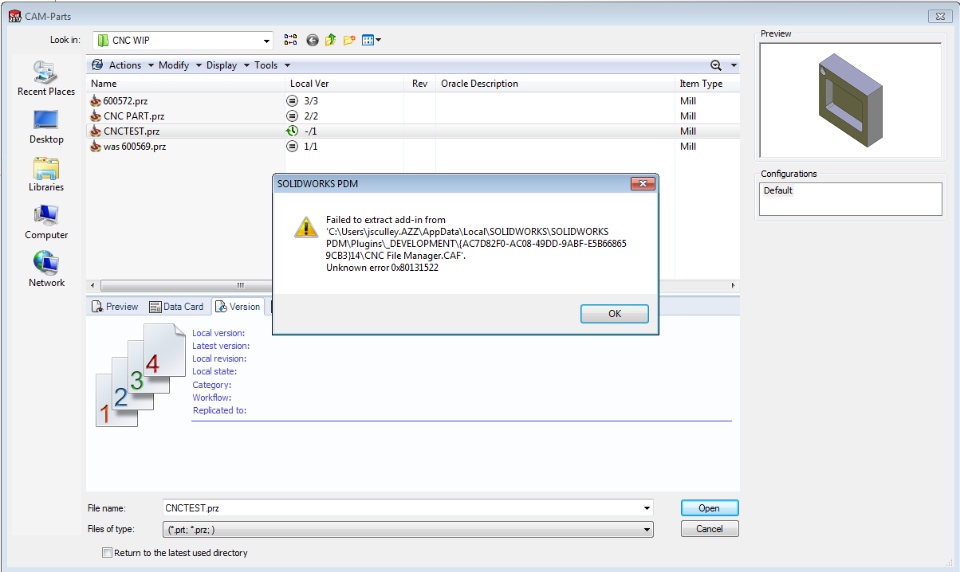Image resolution: width=960 pixels, height=572 pixels.
Task: Click the CNC WIP folder icon
Action: coord(103,40)
